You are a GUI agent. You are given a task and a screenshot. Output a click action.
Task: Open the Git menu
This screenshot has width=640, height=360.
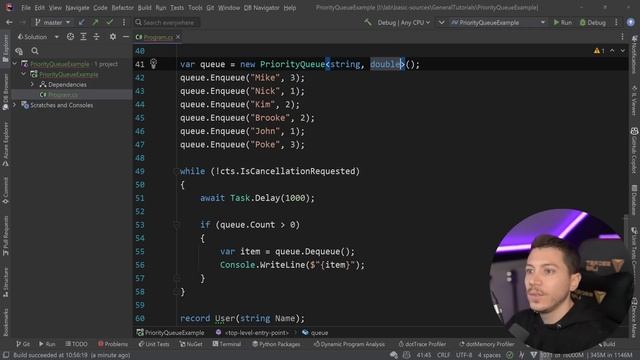210,8
